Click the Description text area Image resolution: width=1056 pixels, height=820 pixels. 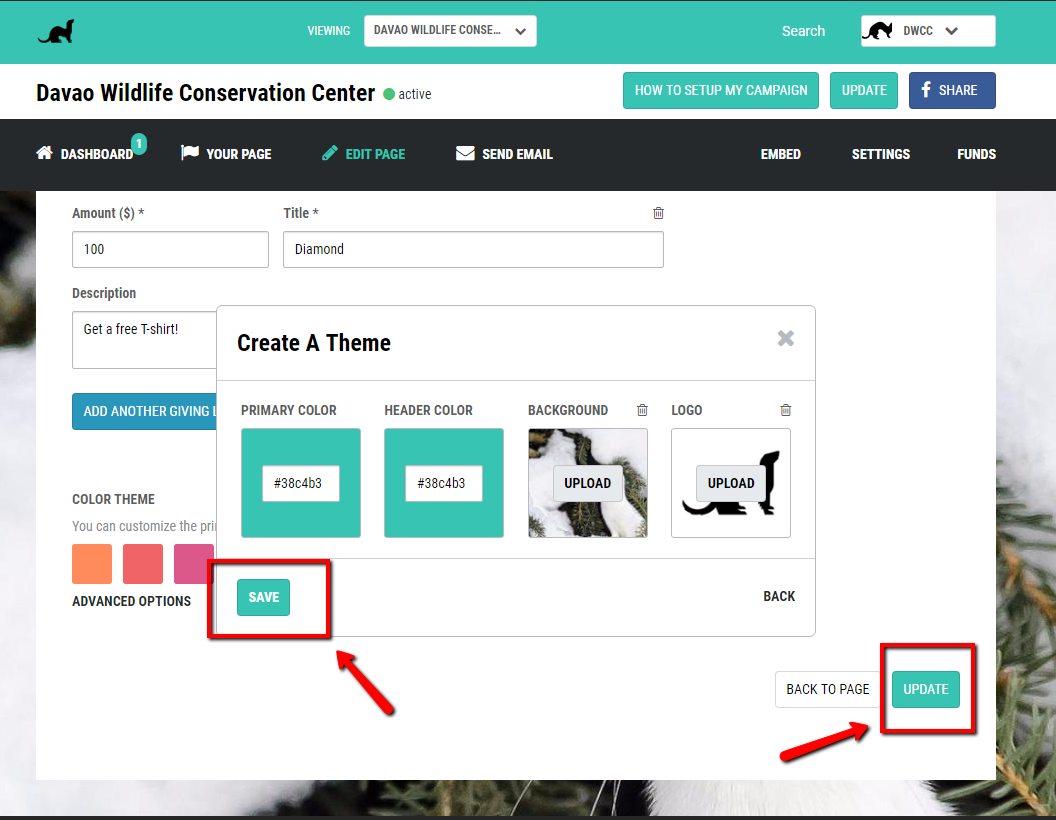[145, 340]
